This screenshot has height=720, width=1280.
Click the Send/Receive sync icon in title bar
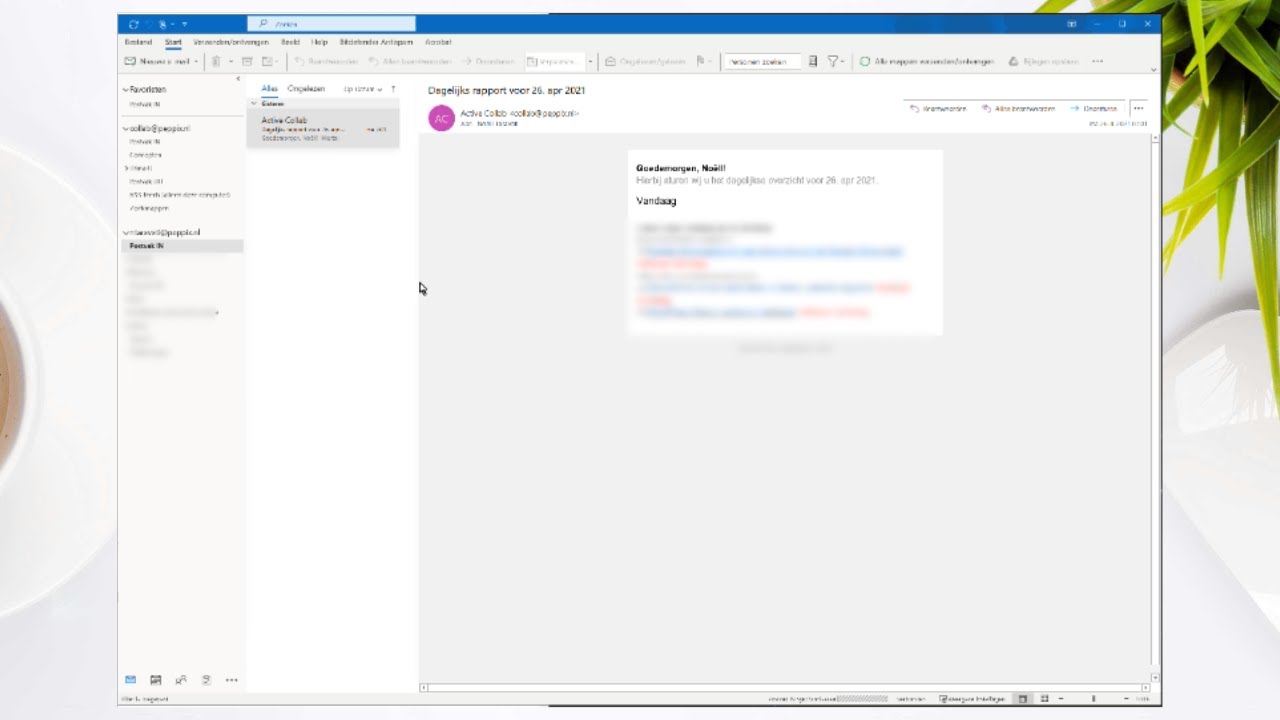[x=134, y=24]
